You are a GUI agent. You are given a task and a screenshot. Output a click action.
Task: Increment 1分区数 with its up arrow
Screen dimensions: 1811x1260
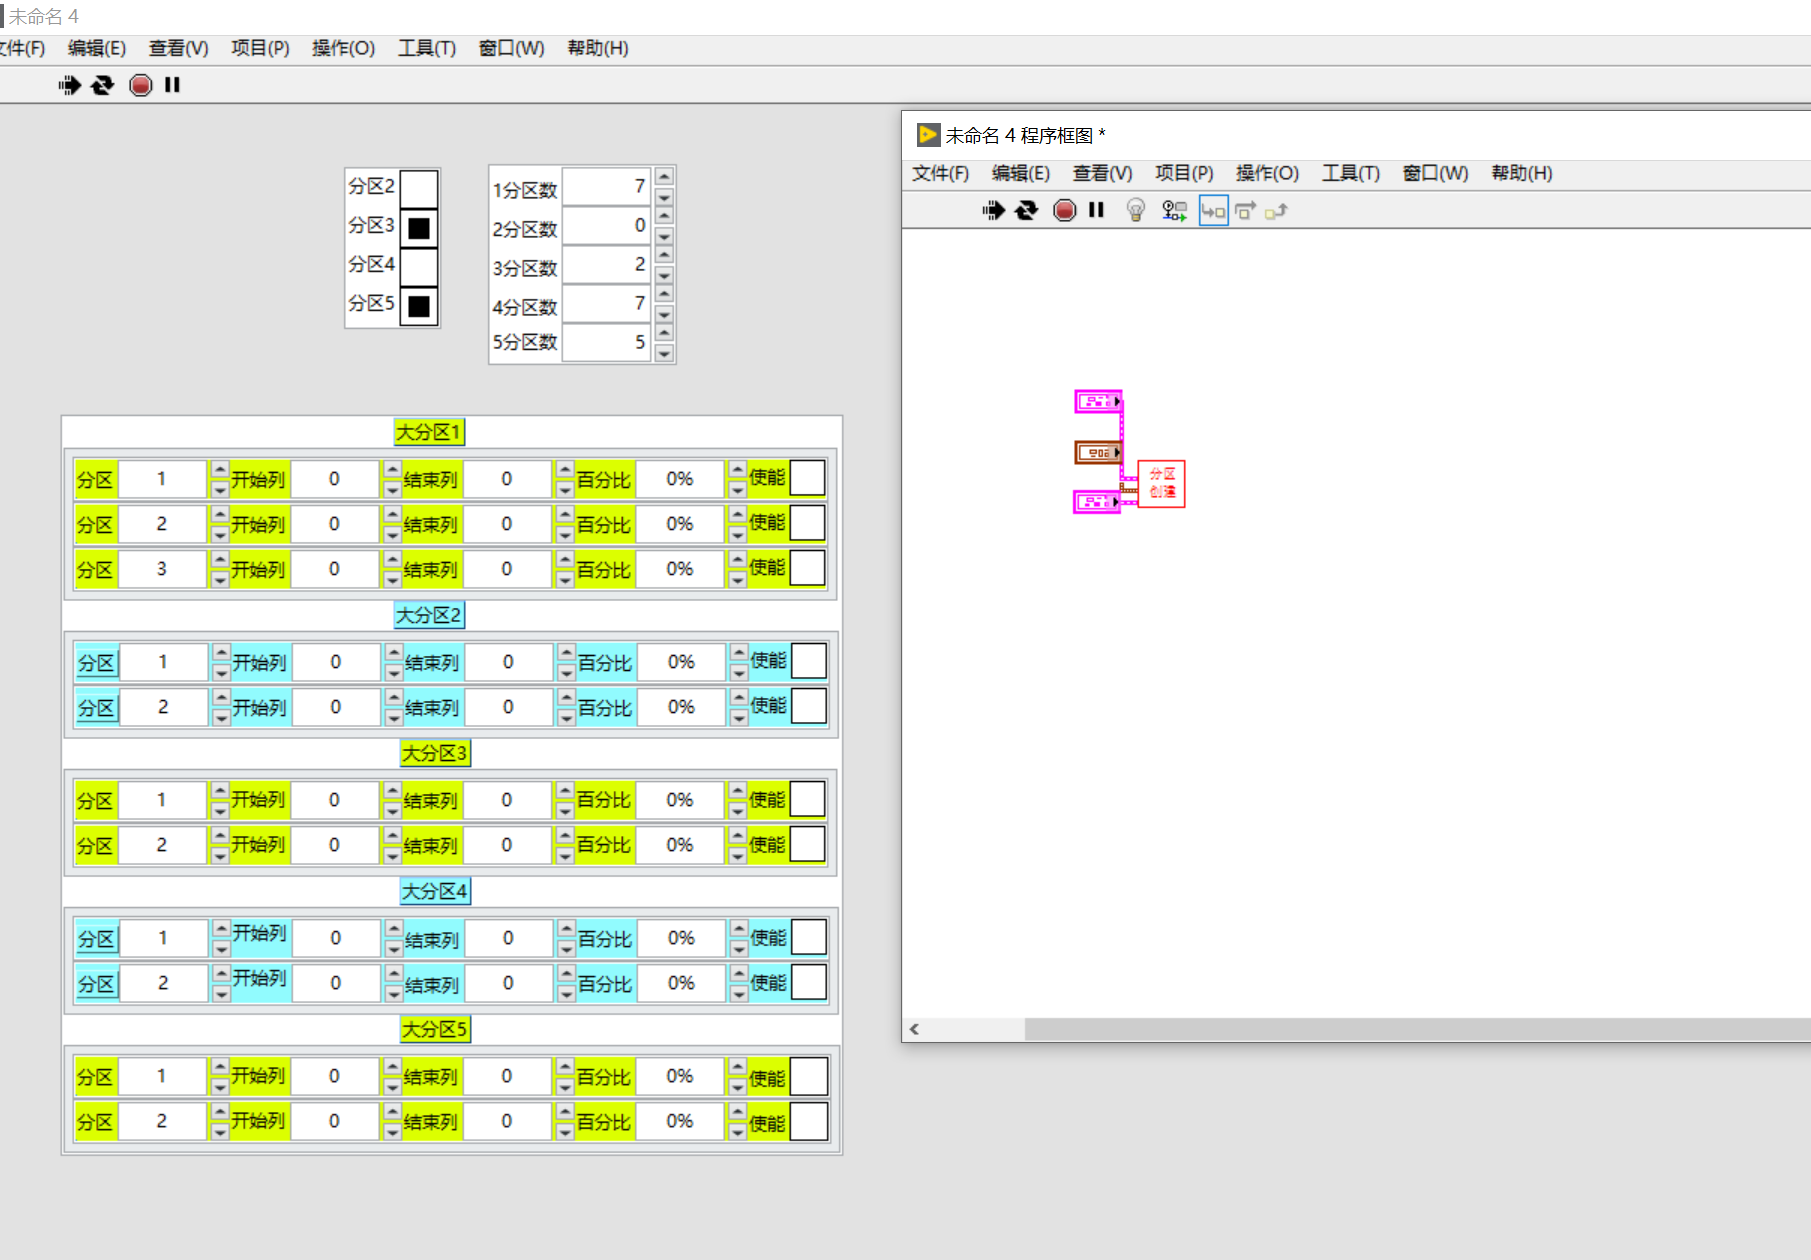pyautogui.click(x=664, y=177)
